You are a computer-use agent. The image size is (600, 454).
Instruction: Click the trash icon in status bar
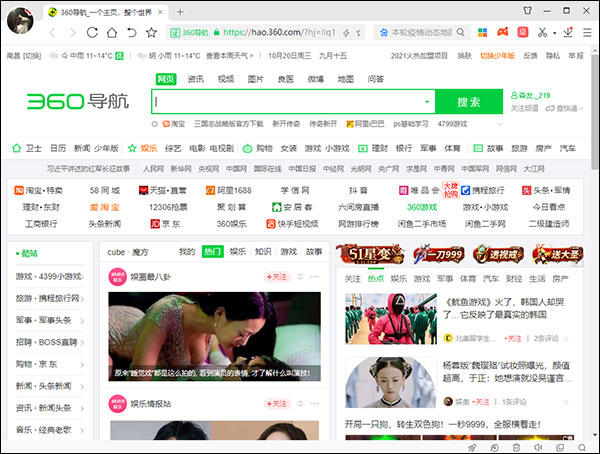point(516,447)
